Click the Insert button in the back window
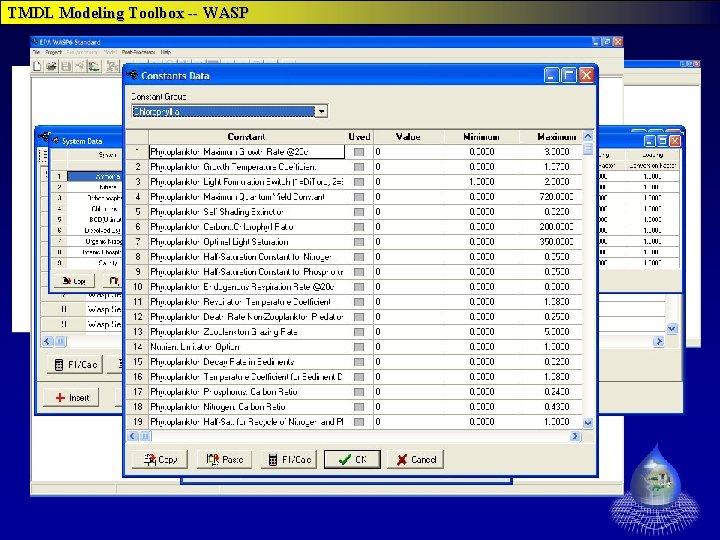This screenshot has height=540, width=720. [x=71, y=398]
